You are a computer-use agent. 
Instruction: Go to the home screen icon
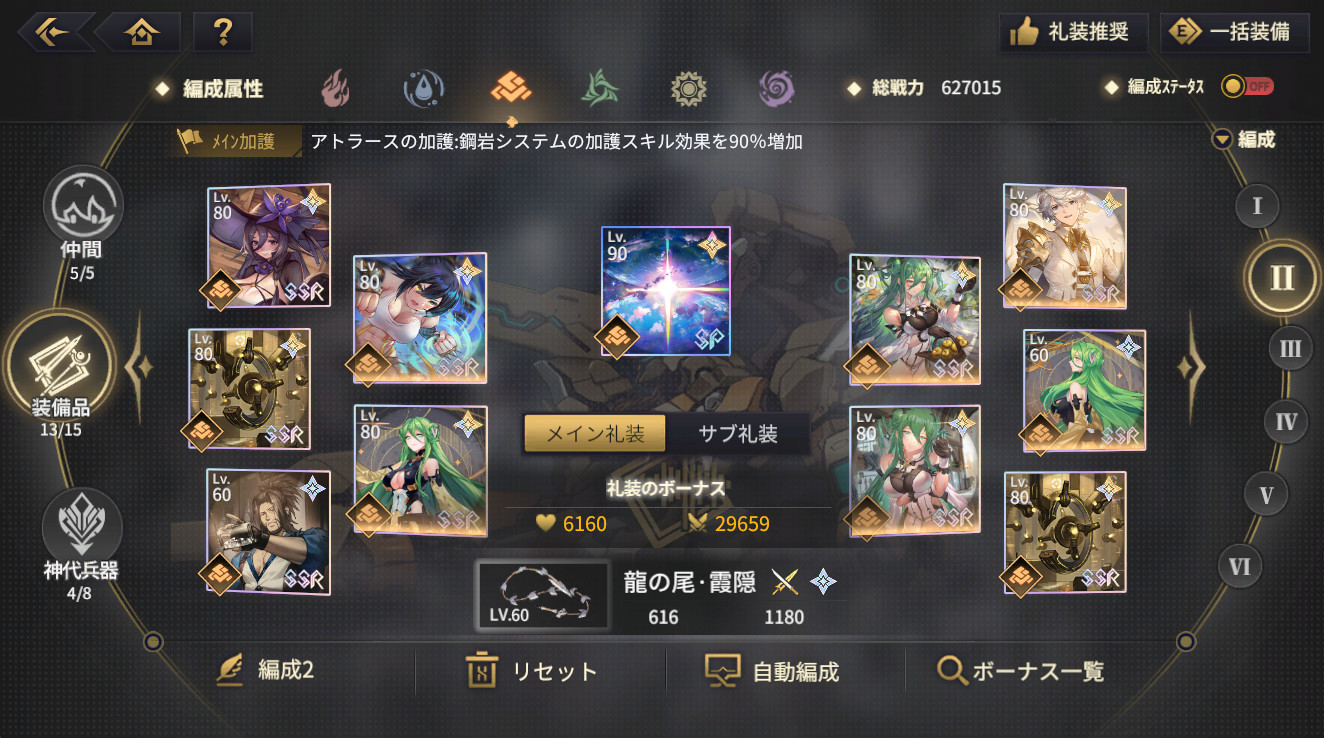point(141,32)
